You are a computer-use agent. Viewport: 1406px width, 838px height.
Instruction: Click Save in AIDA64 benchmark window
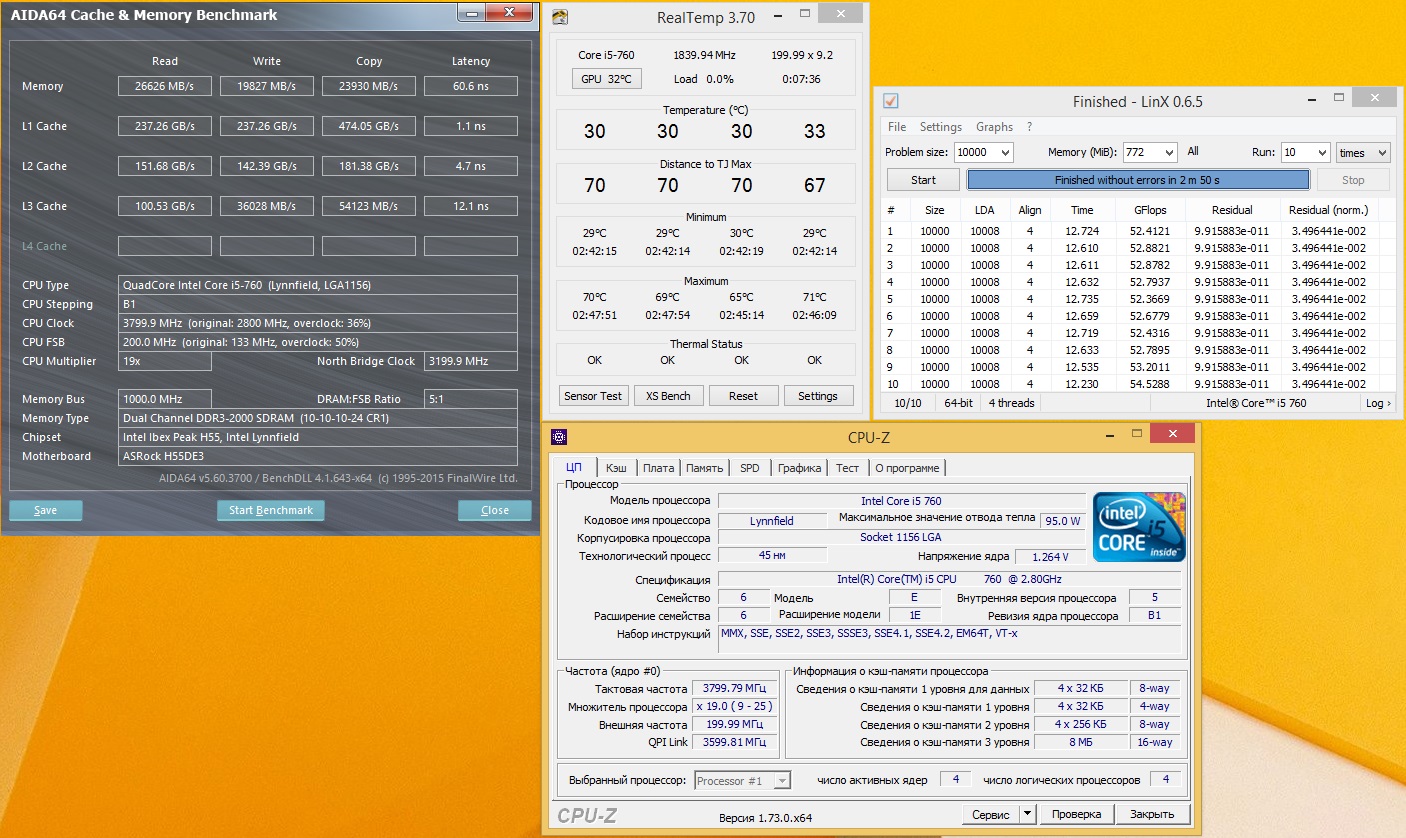point(46,510)
